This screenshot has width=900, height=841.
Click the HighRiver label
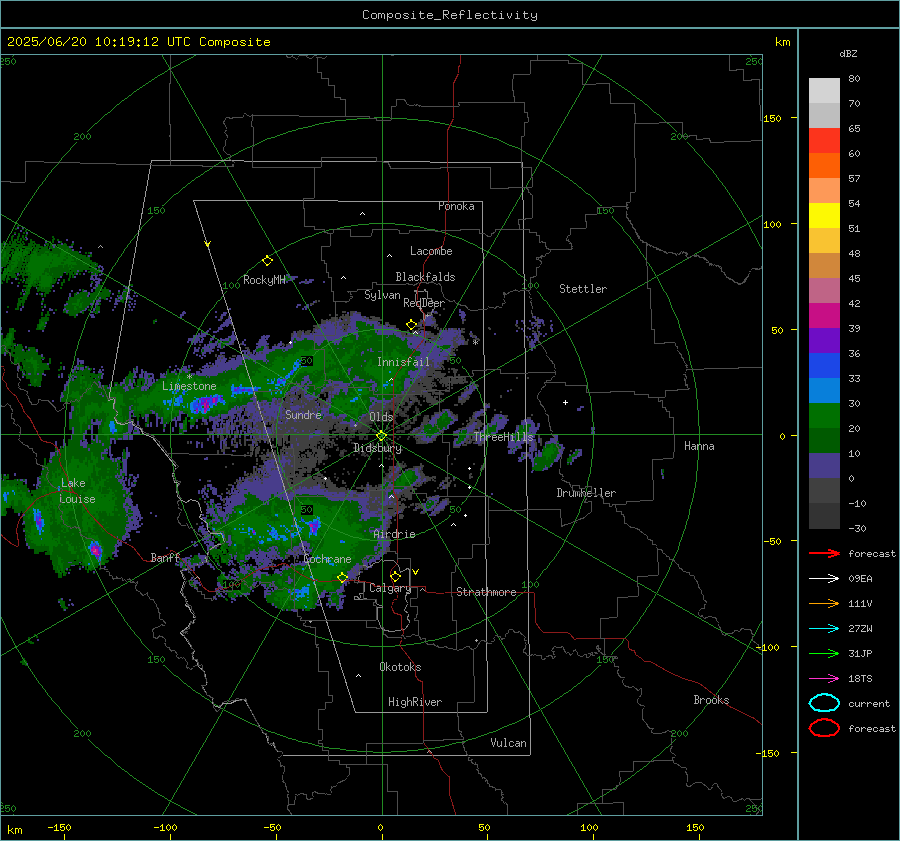(x=415, y=702)
